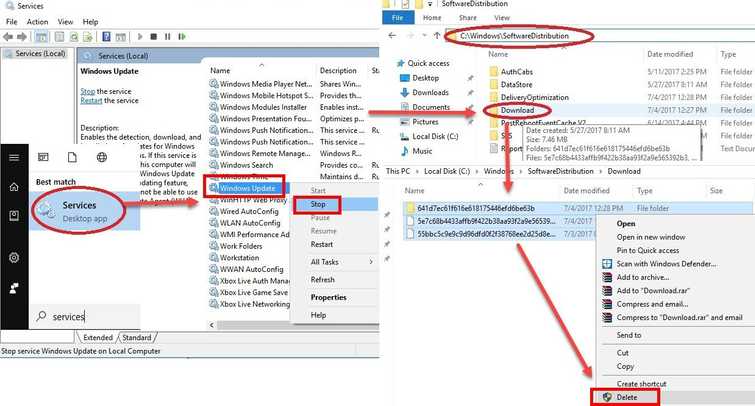Click the Explorer Back arrow button
Viewport: 755px width, 406px height.
point(392,36)
